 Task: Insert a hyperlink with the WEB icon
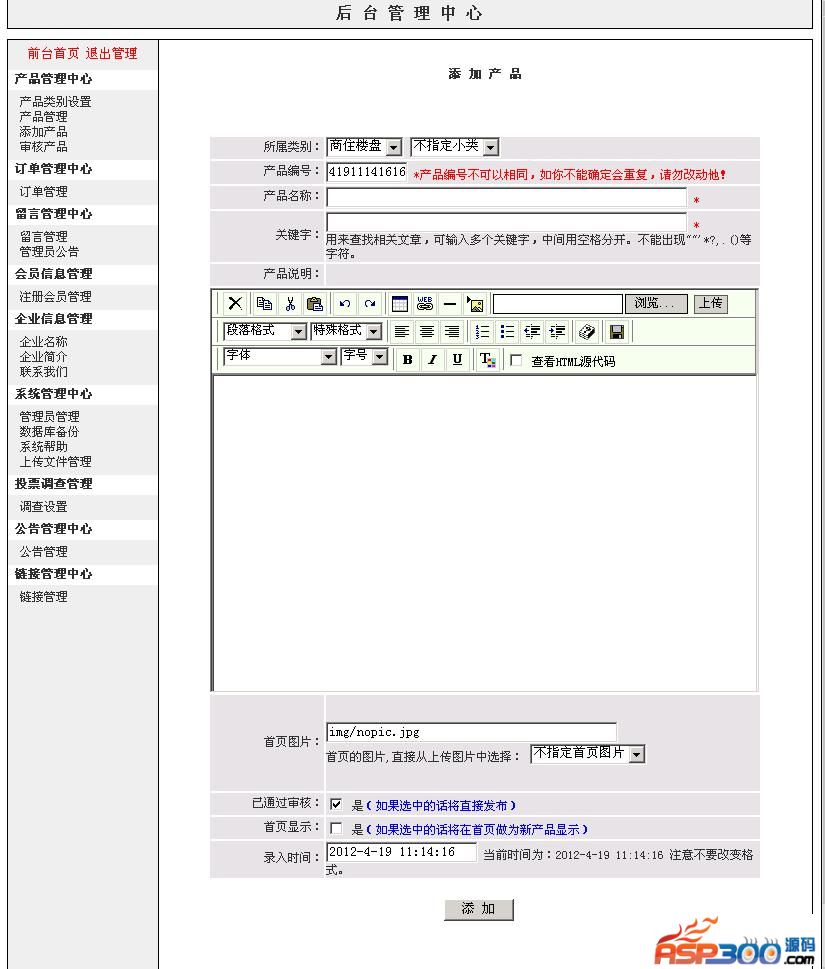click(425, 303)
